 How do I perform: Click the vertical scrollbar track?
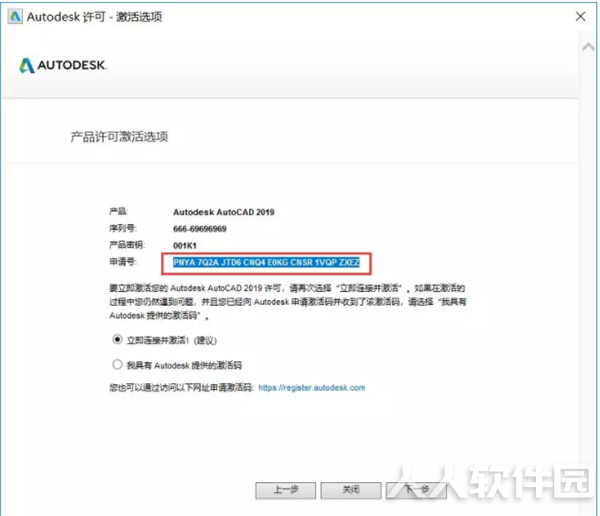588,268
